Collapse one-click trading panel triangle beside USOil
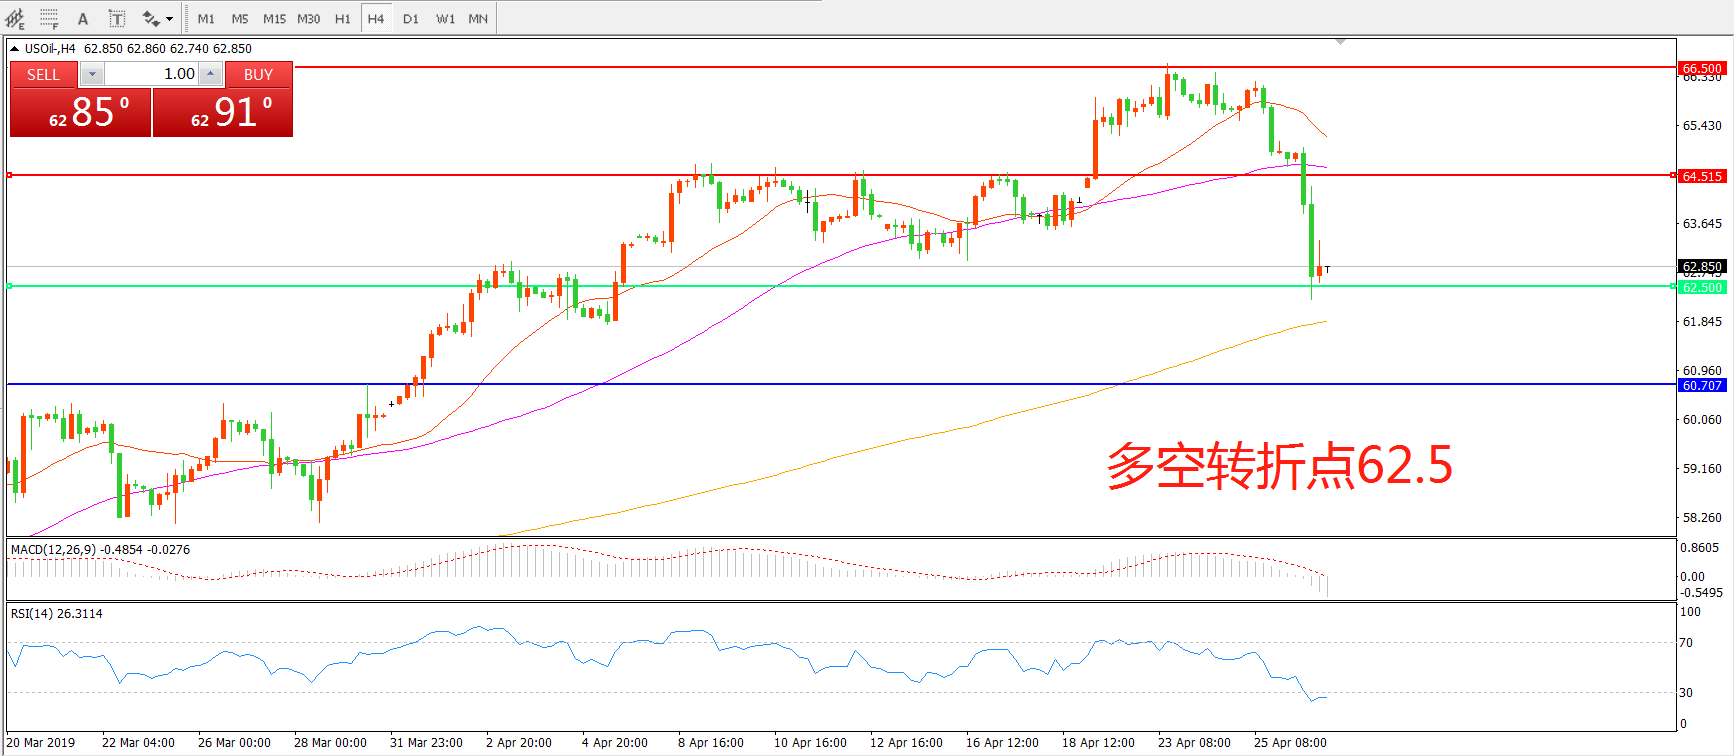Viewport: 1734px width, 756px height. point(15,48)
